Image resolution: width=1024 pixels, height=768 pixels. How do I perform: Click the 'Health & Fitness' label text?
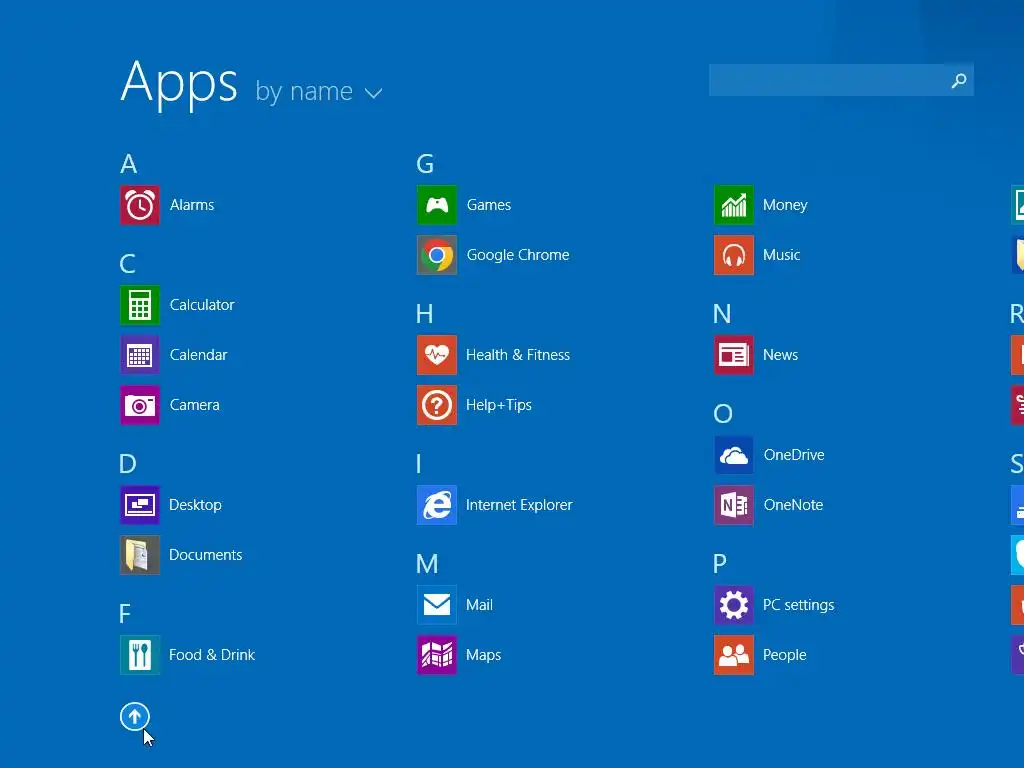518,355
